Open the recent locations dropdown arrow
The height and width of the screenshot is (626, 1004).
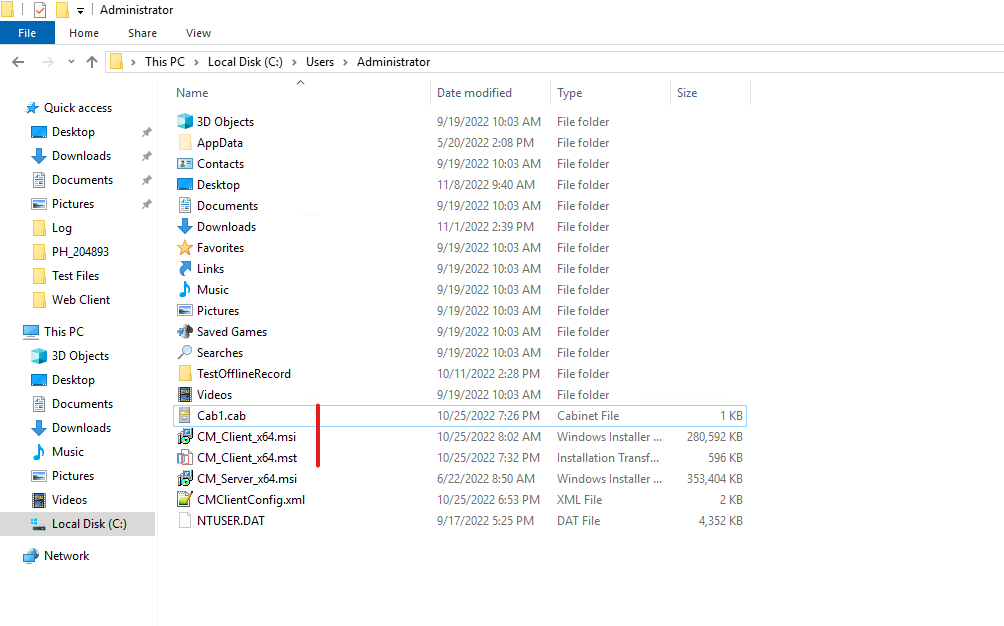point(70,62)
